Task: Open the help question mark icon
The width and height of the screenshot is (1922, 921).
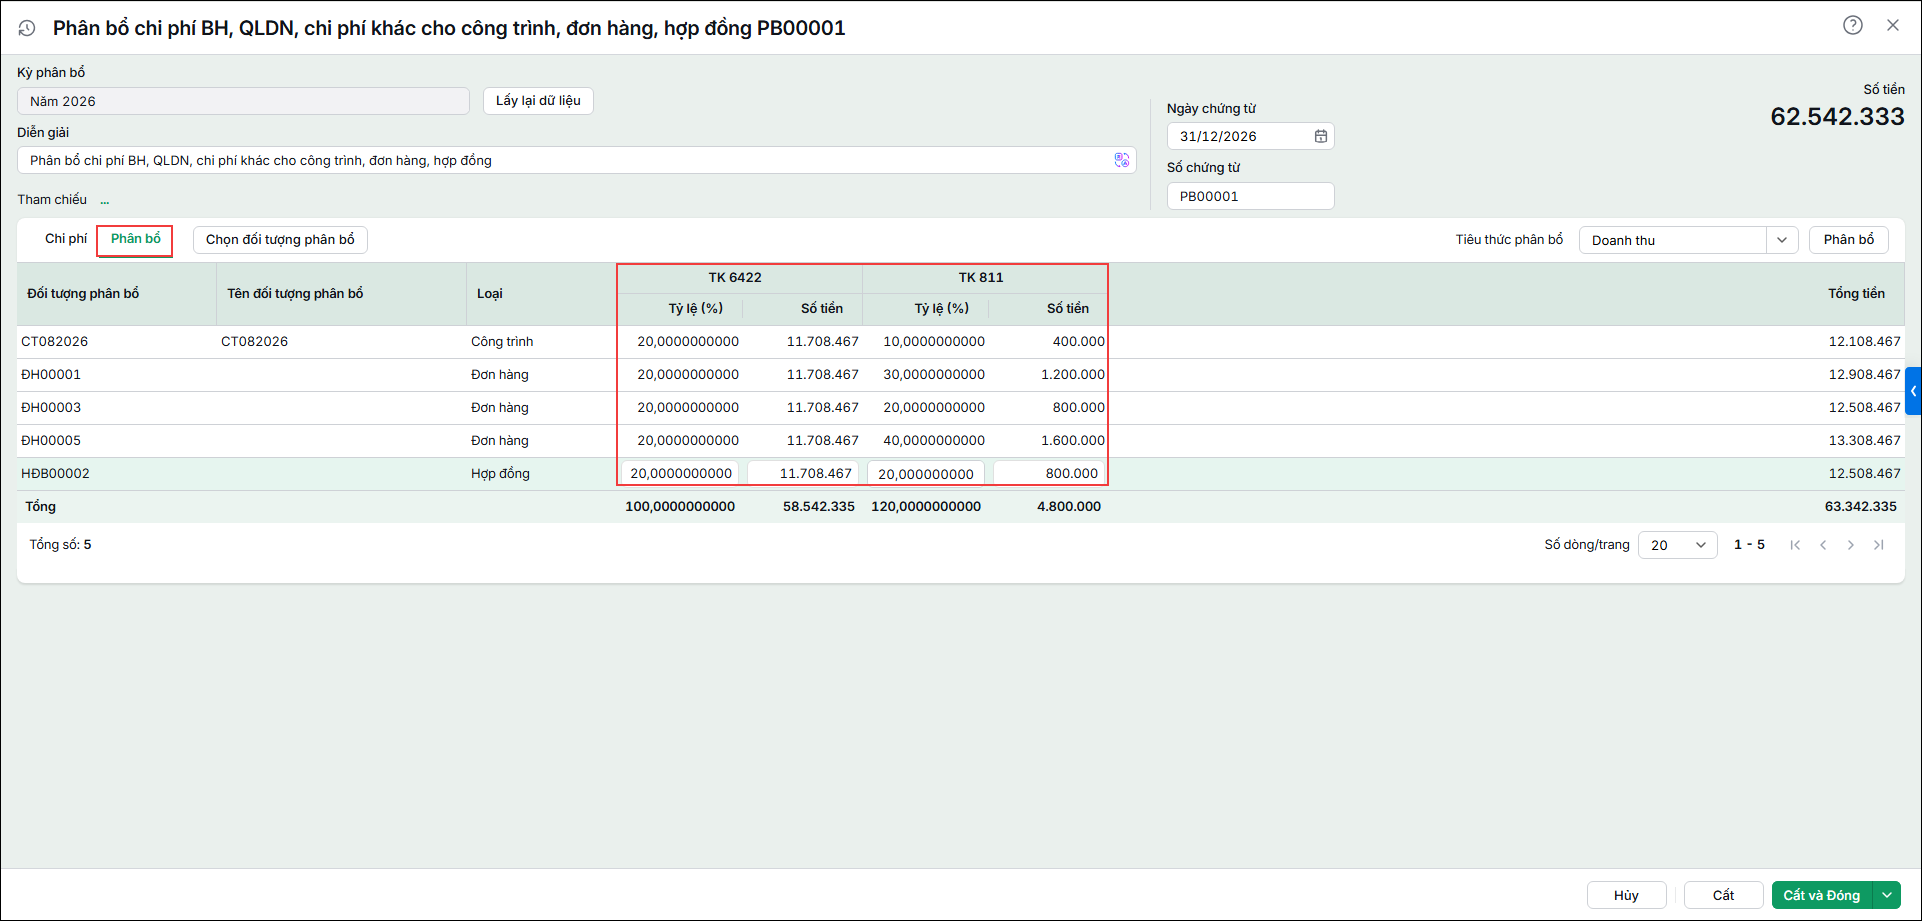Action: 1853,26
